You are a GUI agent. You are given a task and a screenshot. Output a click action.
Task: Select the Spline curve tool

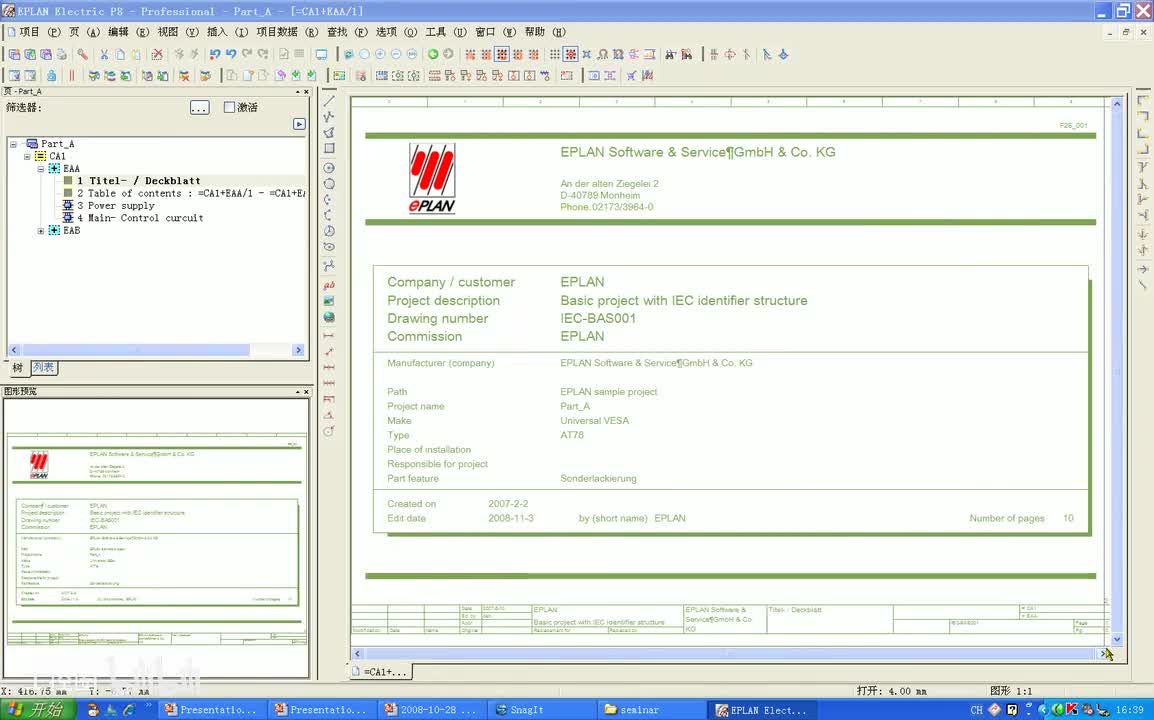click(x=329, y=265)
